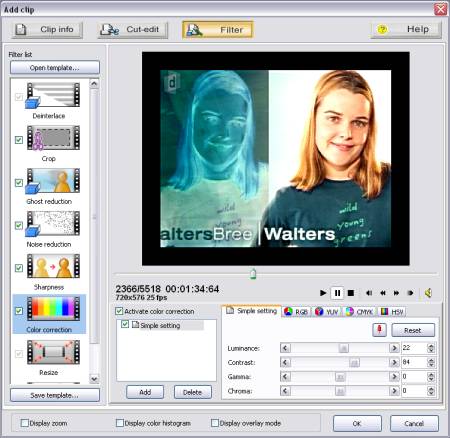The height and width of the screenshot is (438, 450).
Task: Click the filter list scroll-down arrow
Action: tap(94, 379)
